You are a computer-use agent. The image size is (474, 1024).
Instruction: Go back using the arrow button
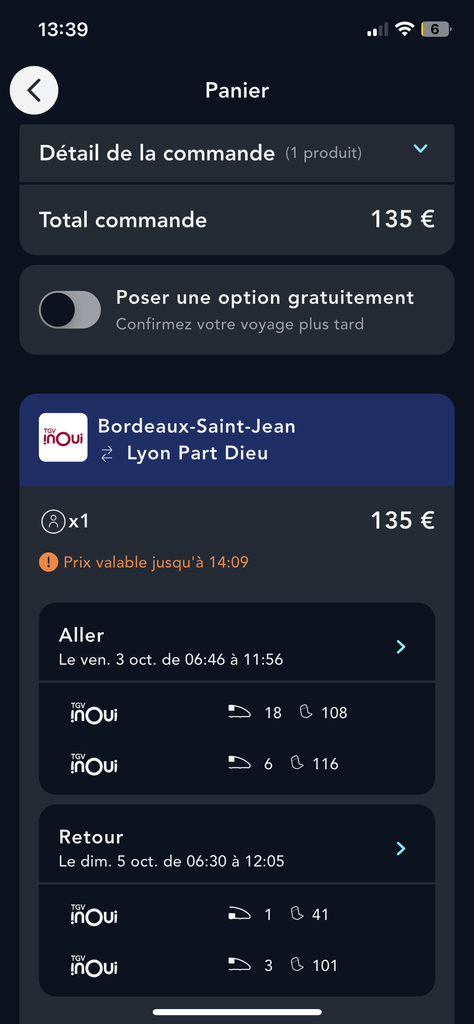point(34,90)
